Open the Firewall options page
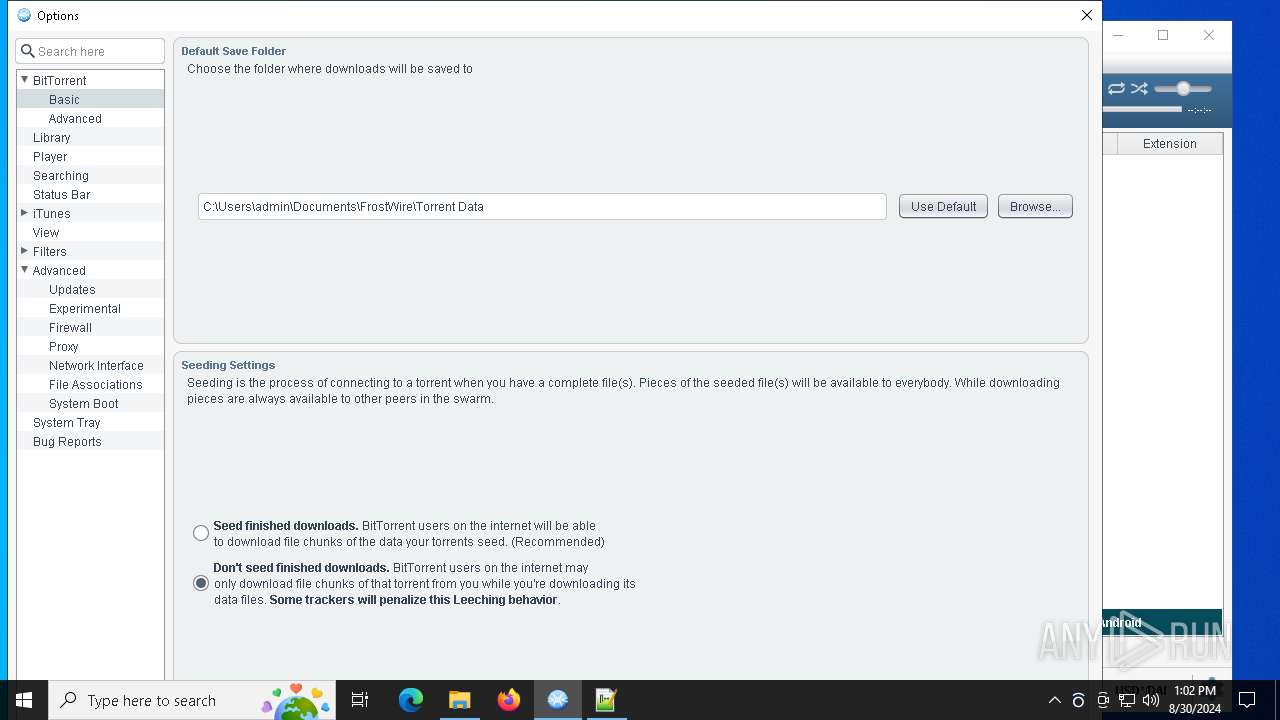 point(70,327)
